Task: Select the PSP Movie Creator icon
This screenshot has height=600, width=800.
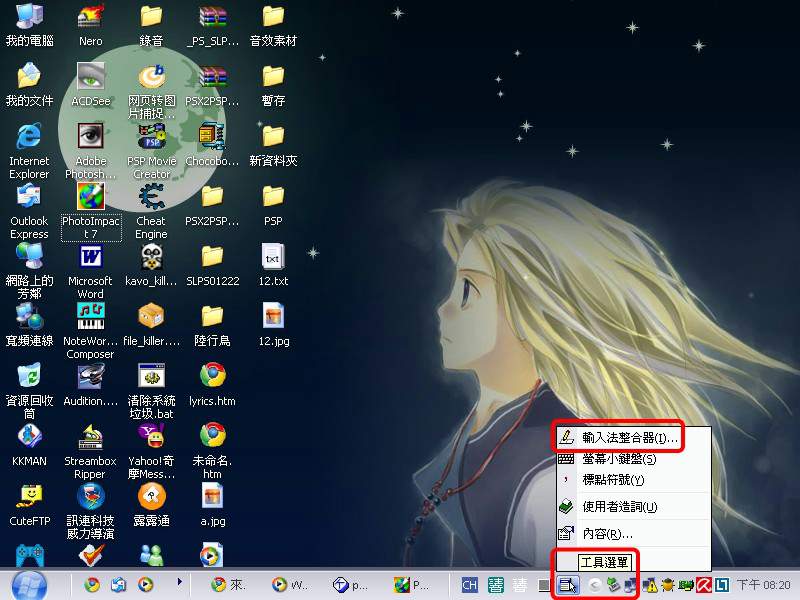Action: click(x=151, y=152)
